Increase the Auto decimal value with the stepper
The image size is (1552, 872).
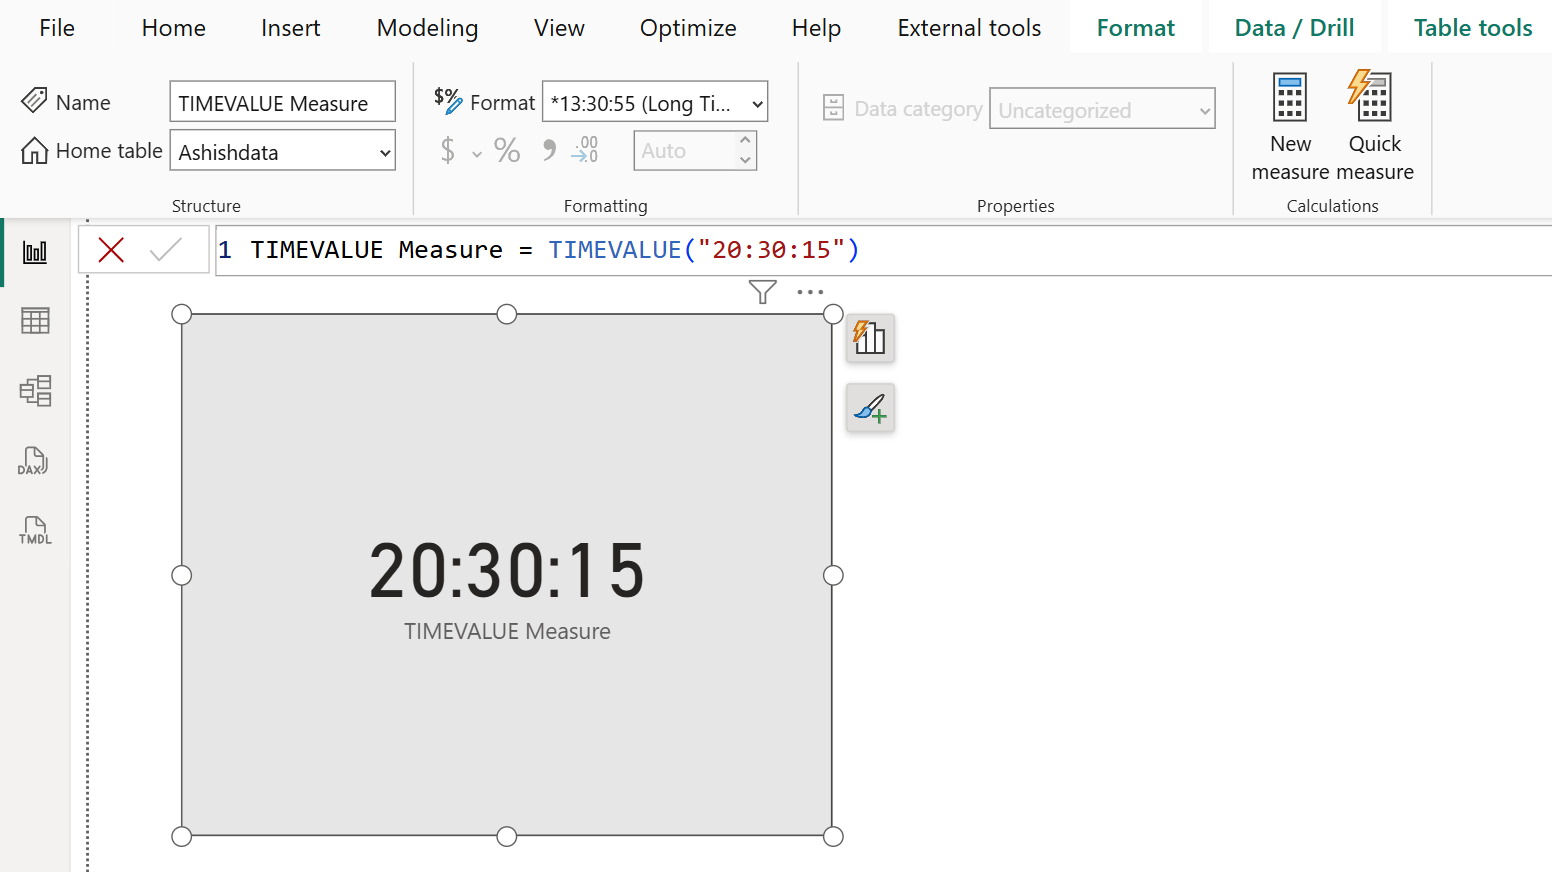pyautogui.click(x=745, y=142)
